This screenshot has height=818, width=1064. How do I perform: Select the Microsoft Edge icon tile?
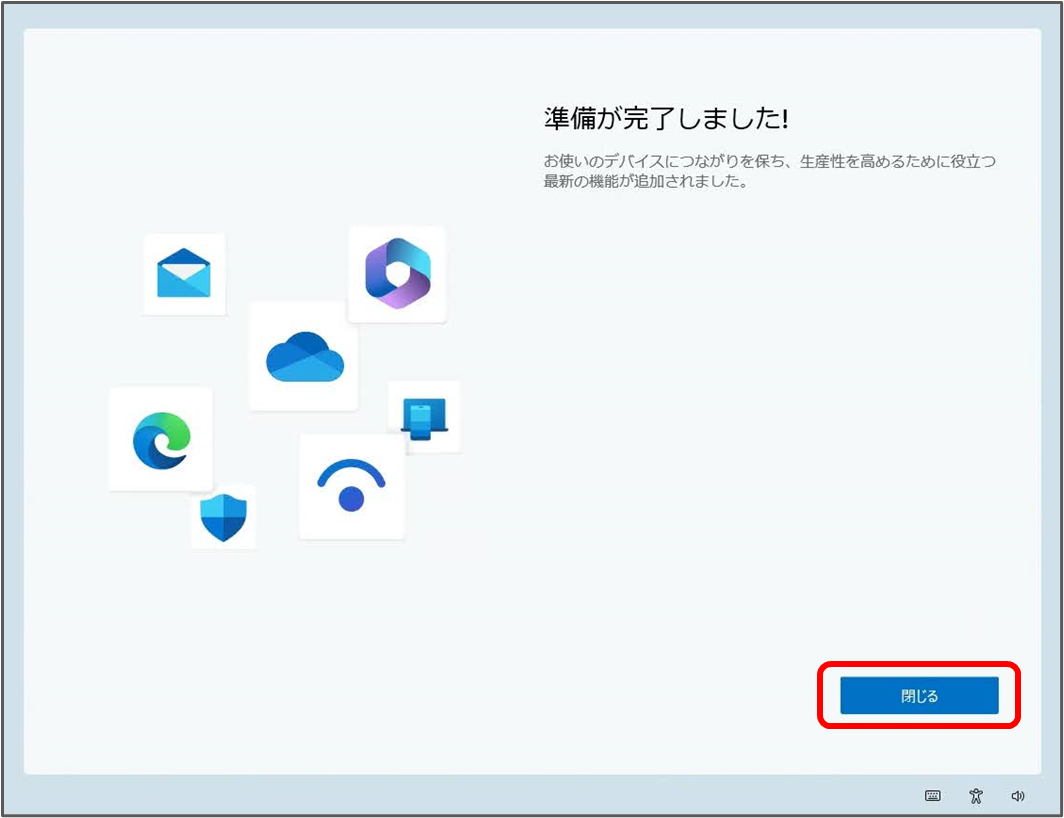[162, 439]
